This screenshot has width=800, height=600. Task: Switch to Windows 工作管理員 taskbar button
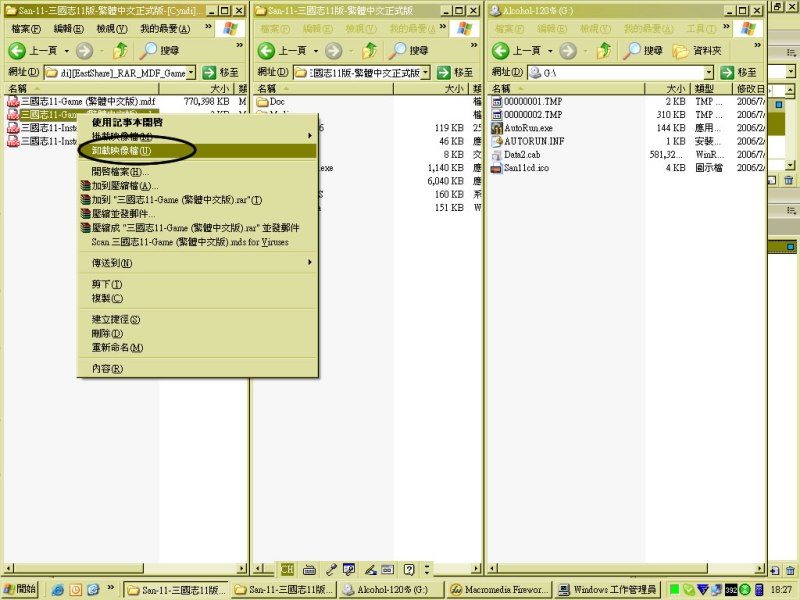pyautogui.click(x=607, y=590)
